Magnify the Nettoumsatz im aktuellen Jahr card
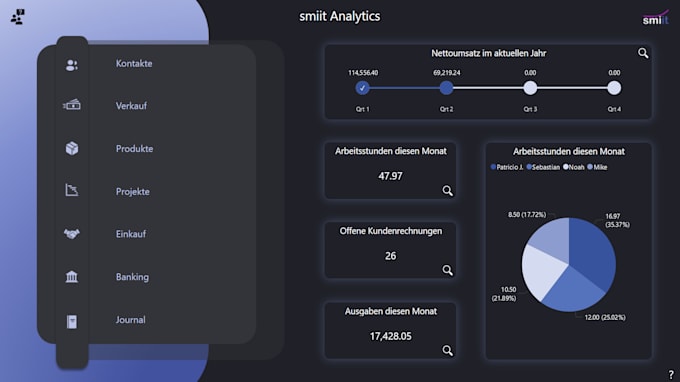Screen dimensions: 680x382 [643, 53]
